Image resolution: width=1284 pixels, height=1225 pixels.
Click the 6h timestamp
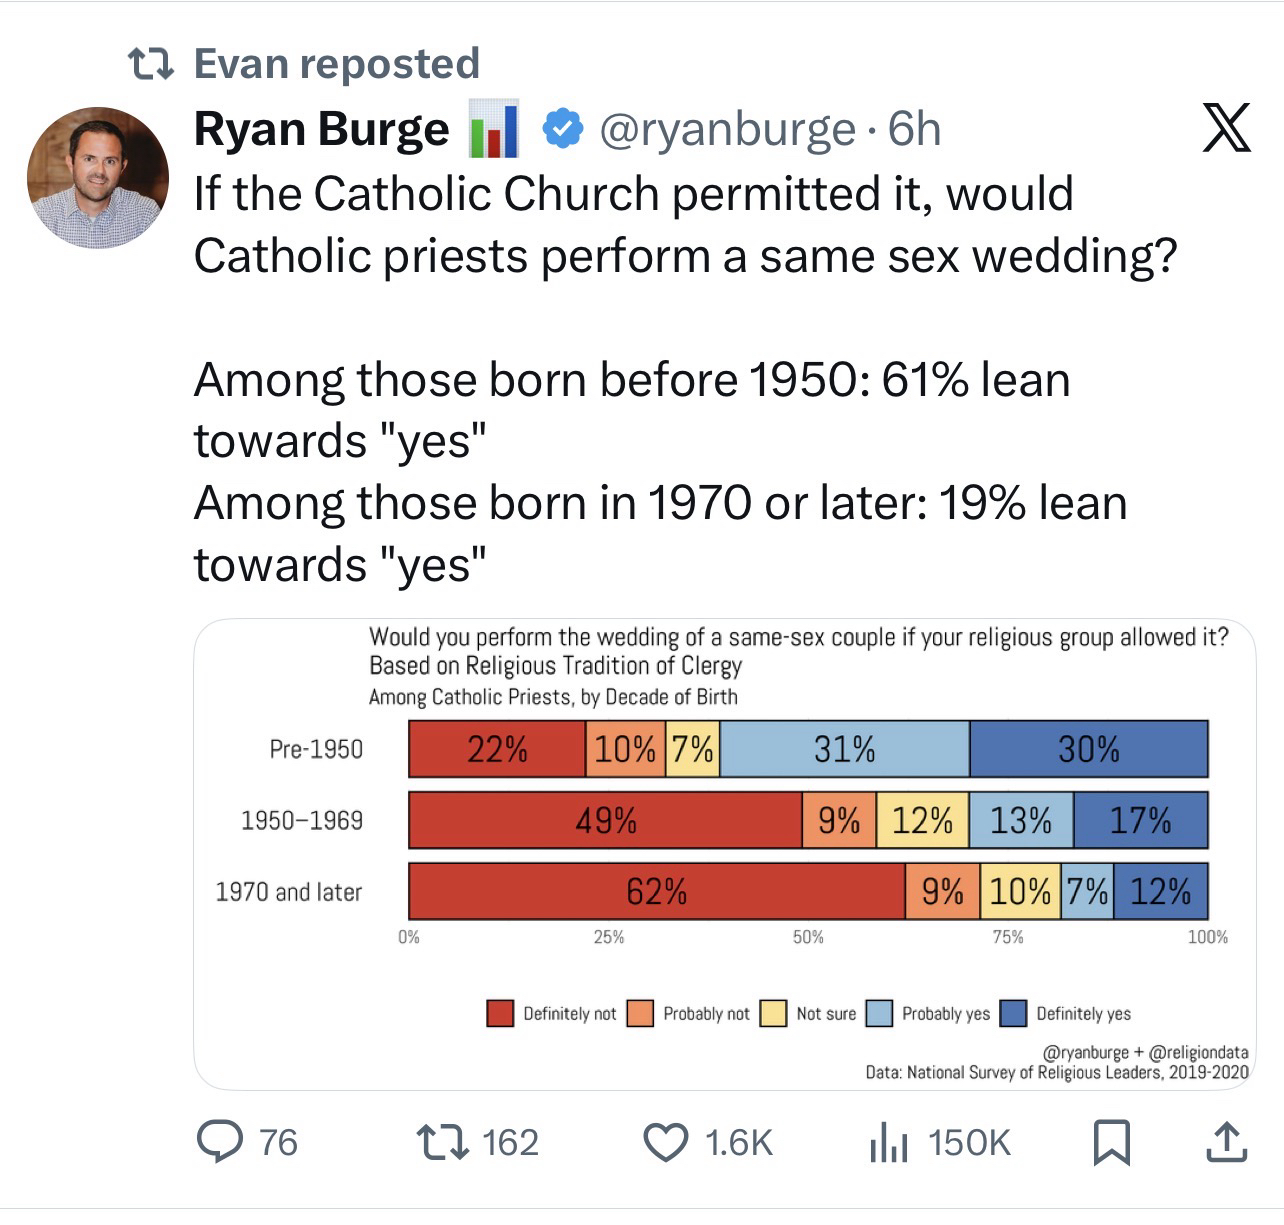click(x=915, y=130)
